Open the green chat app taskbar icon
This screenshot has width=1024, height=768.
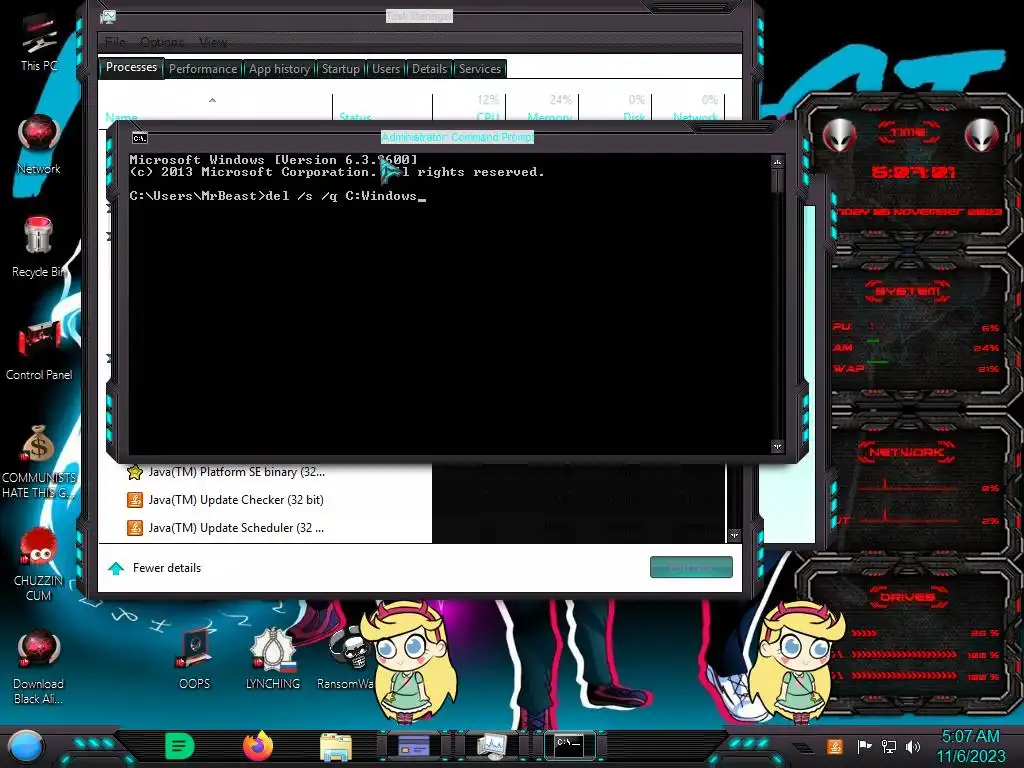pos(180,746)
